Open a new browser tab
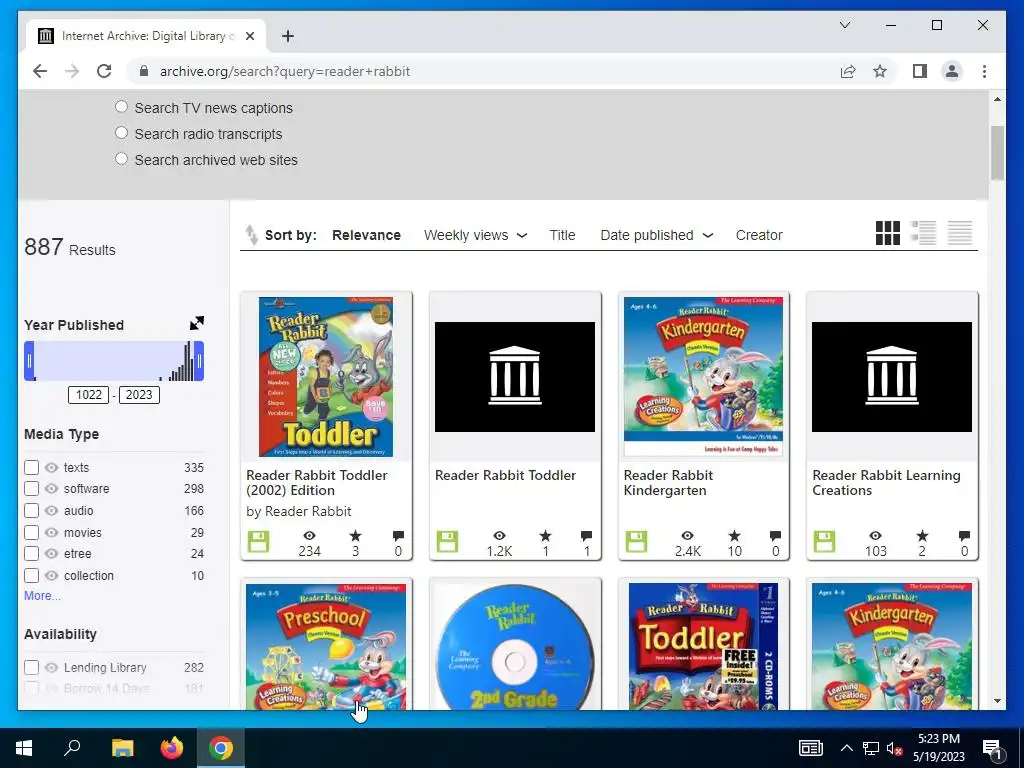This screenshot has height=768, width=1024. pyautogui.click(x=288, y=36)
